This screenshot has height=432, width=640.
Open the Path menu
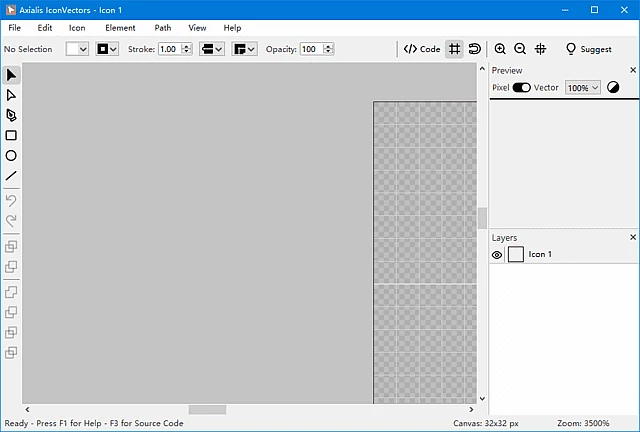point(162,28)
